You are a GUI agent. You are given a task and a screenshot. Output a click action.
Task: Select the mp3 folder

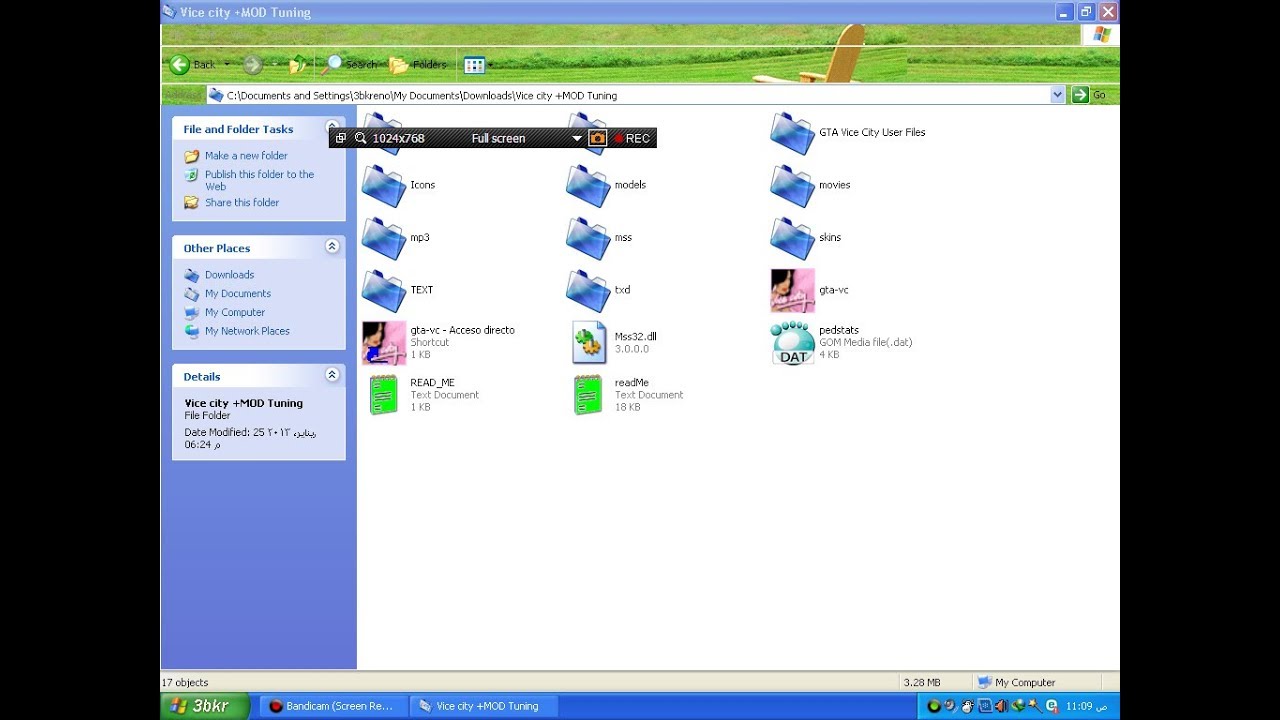[396, 238]
